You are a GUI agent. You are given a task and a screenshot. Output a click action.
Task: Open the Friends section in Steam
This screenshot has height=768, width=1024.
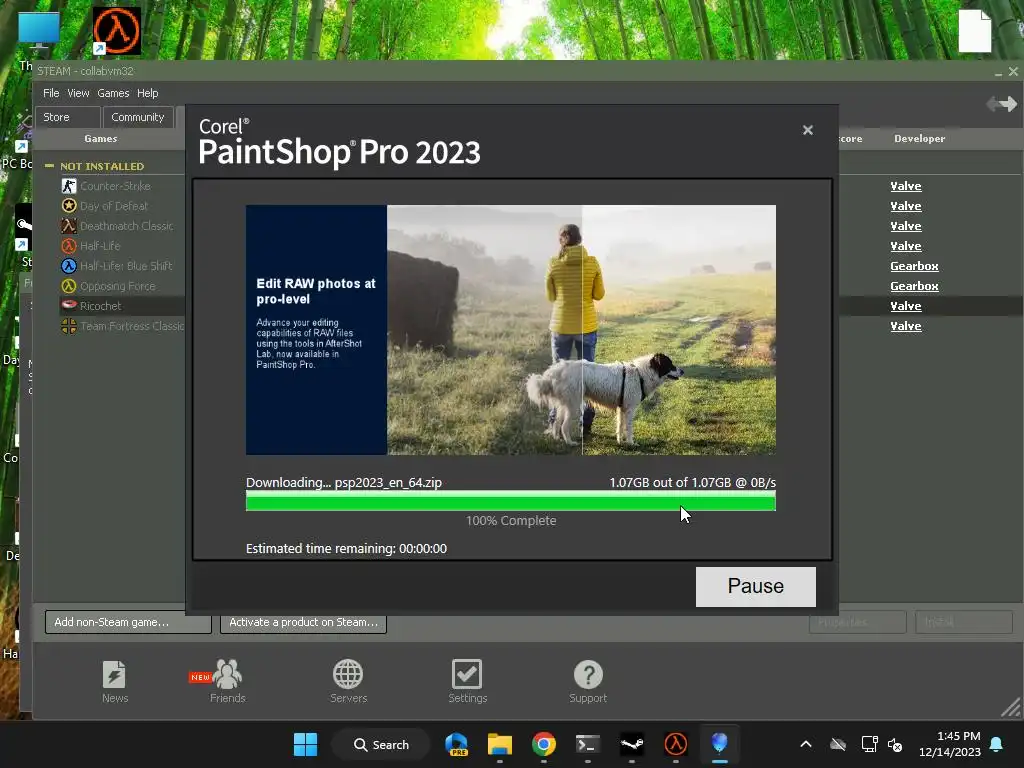pyautogui.click(x=227, y=681)
